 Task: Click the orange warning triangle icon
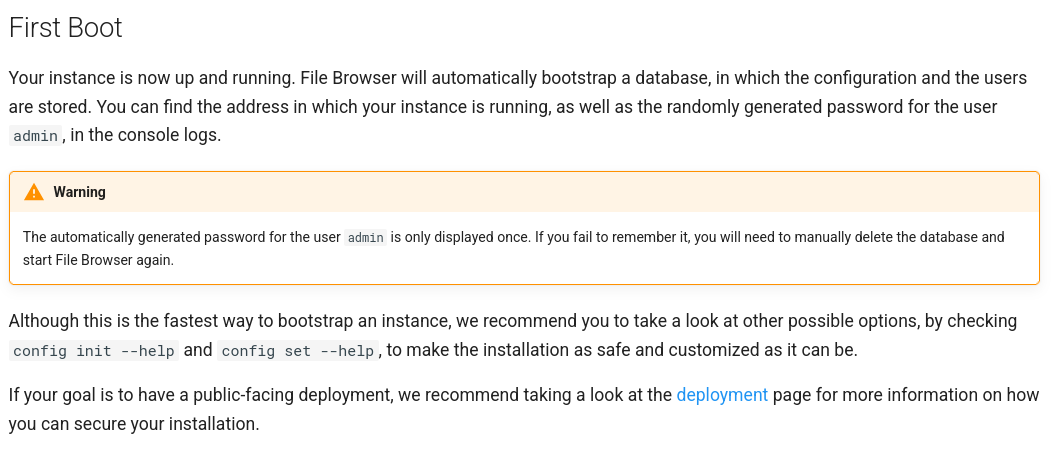(x=34, y=192)
